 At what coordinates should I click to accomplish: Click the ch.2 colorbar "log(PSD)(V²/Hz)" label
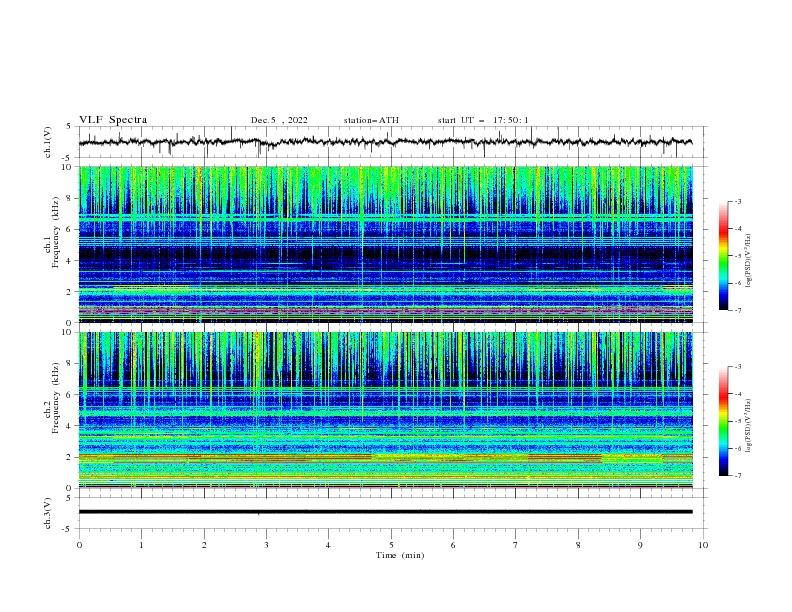(x=749, y=426)
